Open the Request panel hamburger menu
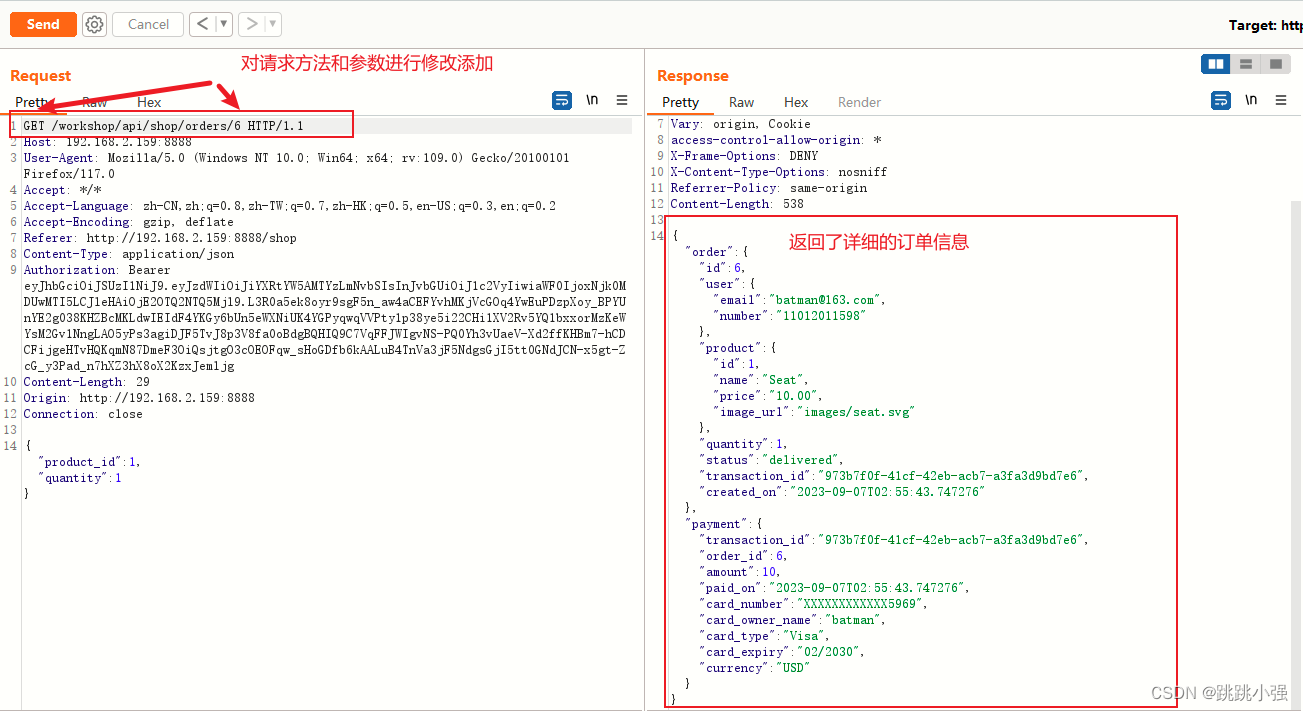This screenshot has width=1303, height=711. 622,100
